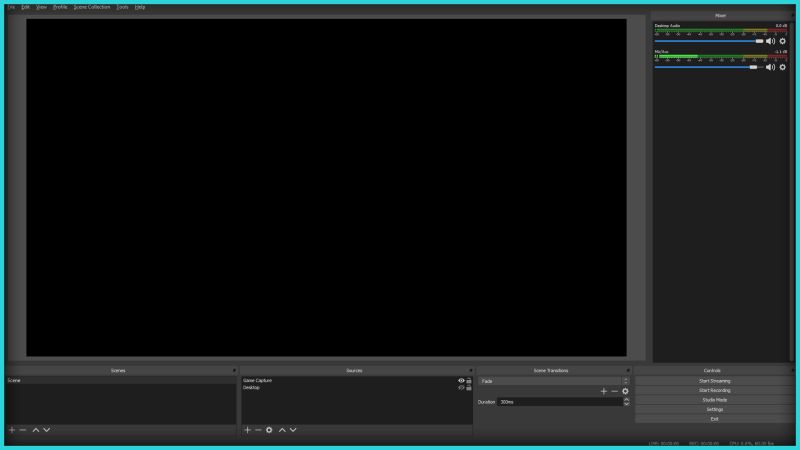Viewport: 800px width, 450px height.
Task: Decrease transition Duration with down arrow
Action: tap(627, 404)
